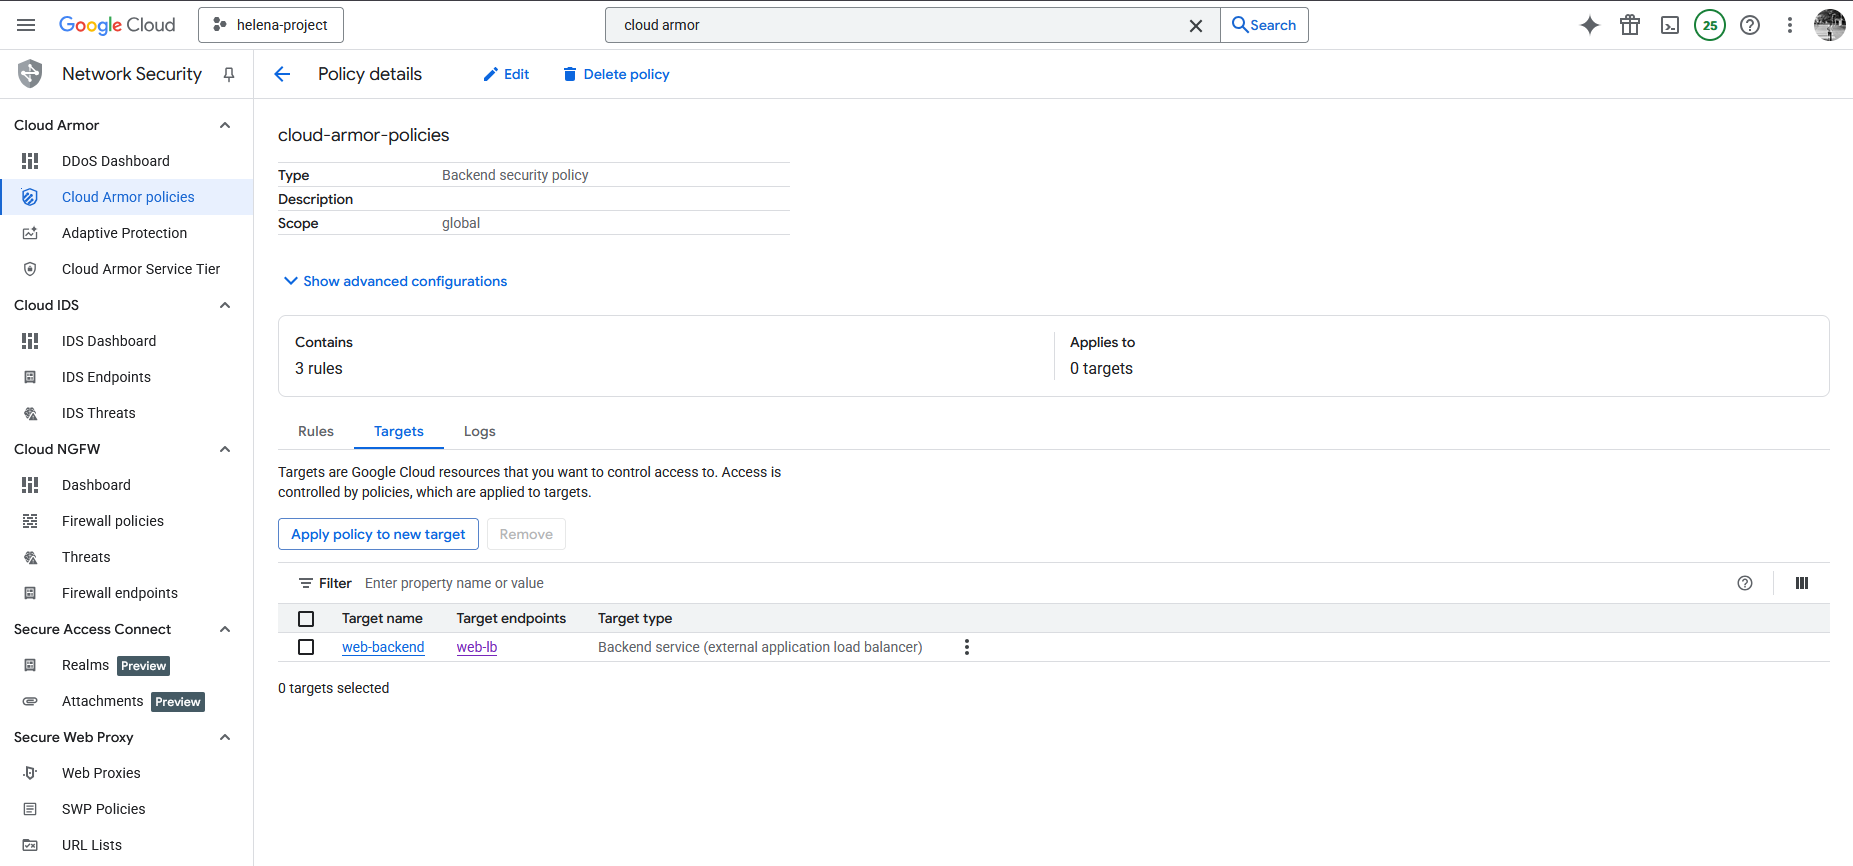The width and height of the screenshot is (1853, 866).
Task: Switch to the Logs tab
Action: tap(479, 431)
